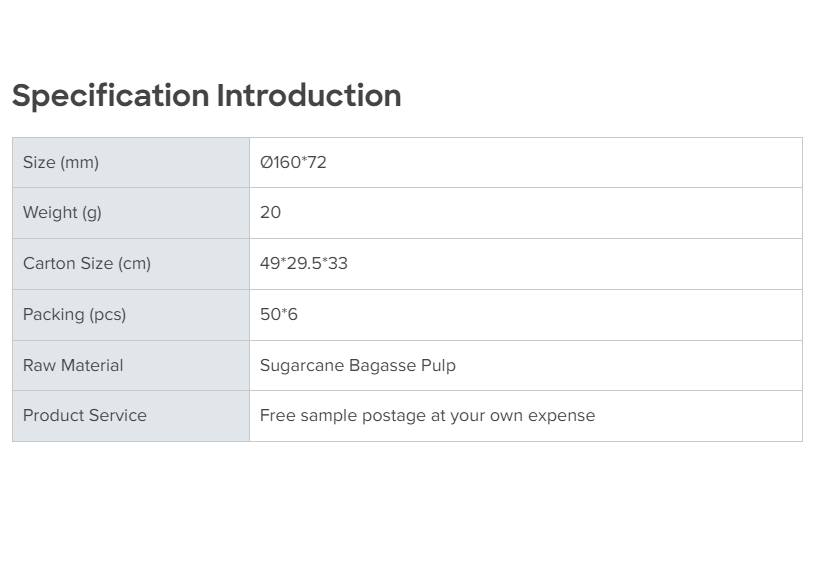Viewport: 823px width, 575px height.
Task: Click the Ø160*72 size value
Action: pos(293,162)
